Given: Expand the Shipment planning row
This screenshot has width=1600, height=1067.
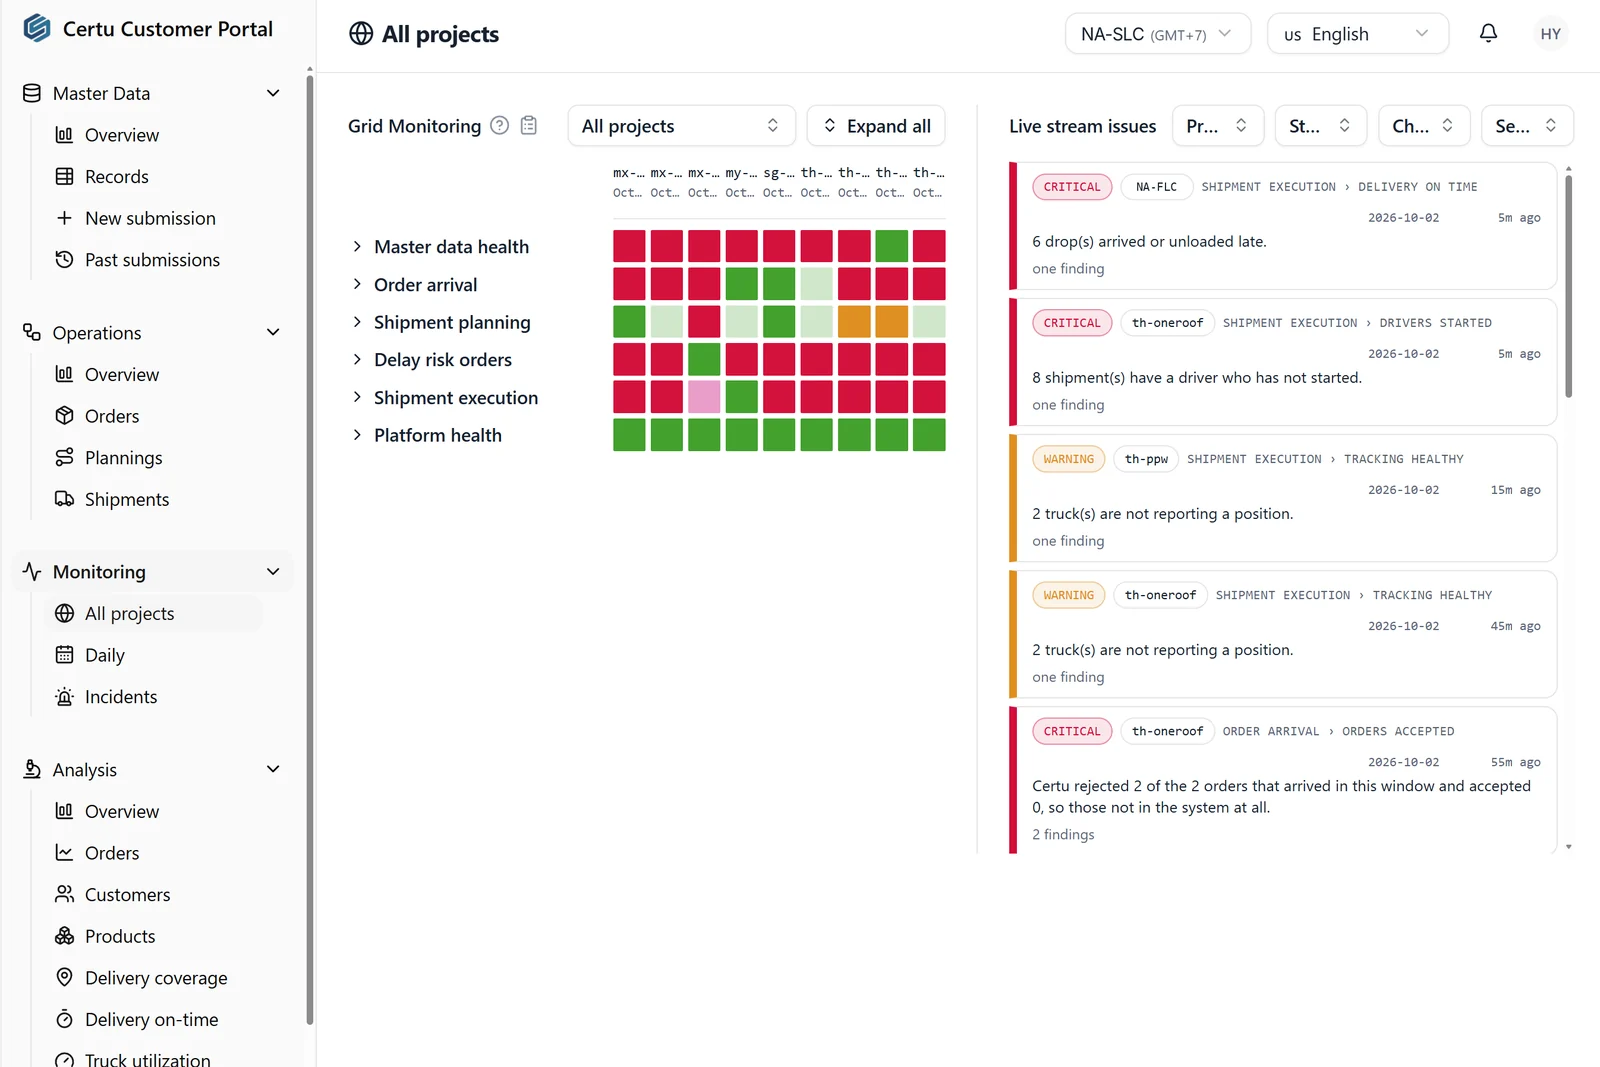Looking at the screenshot, I should point(357,321).
